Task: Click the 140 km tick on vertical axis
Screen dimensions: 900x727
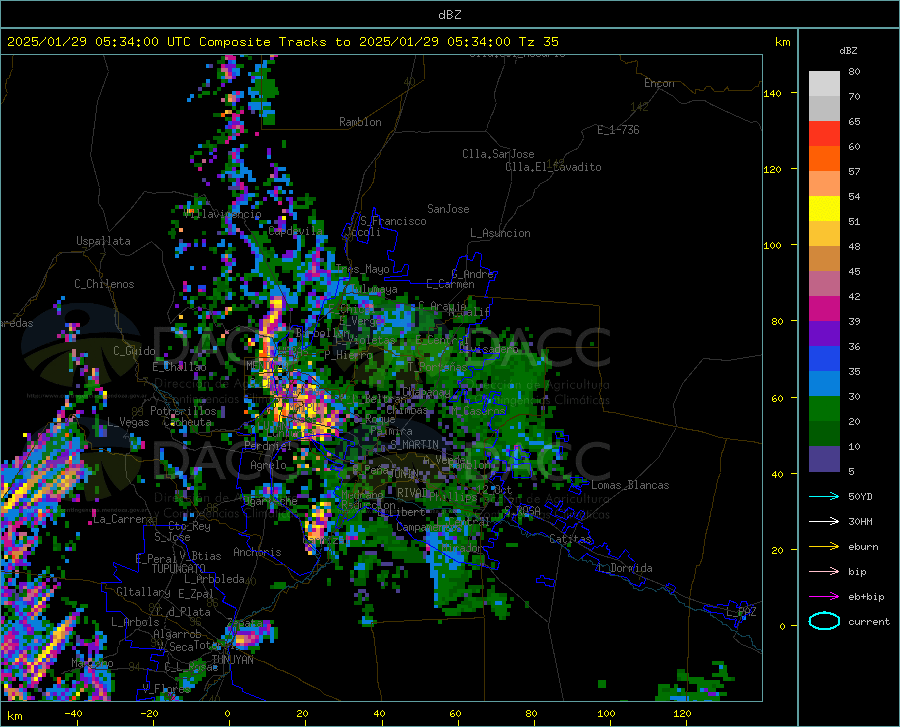Action: point(772,93)
